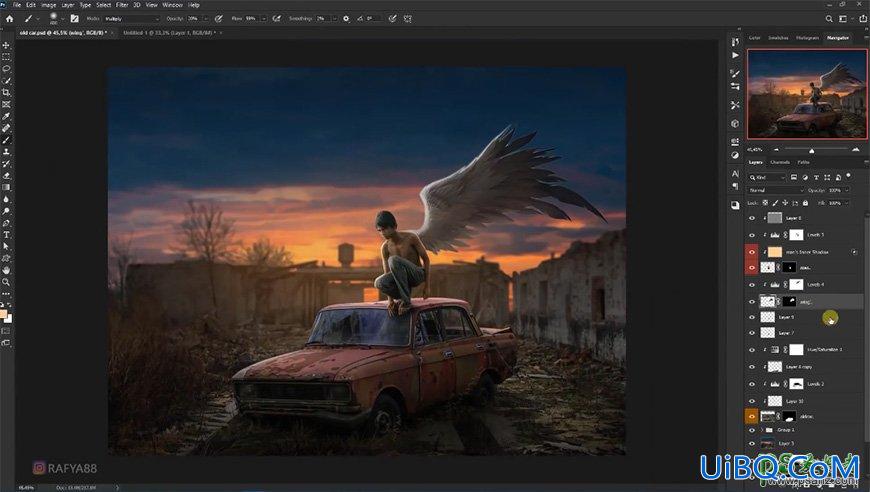Switch to the Paths tab
The image size is (870, 492).
click(803, 163)
